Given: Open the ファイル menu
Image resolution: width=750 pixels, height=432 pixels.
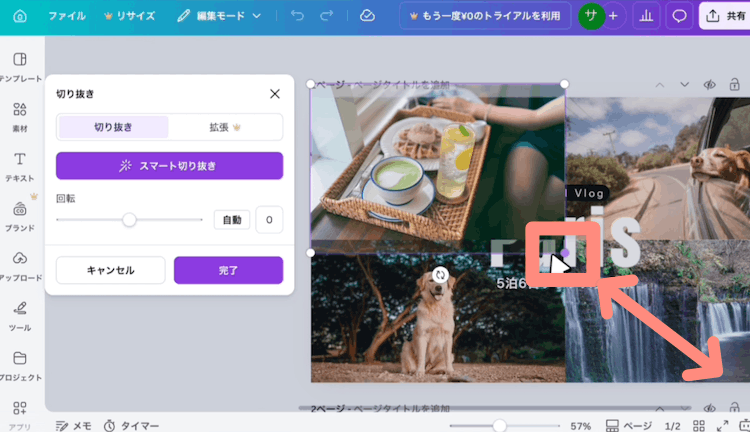Looking at the screenshot, I should coord(67,16).
